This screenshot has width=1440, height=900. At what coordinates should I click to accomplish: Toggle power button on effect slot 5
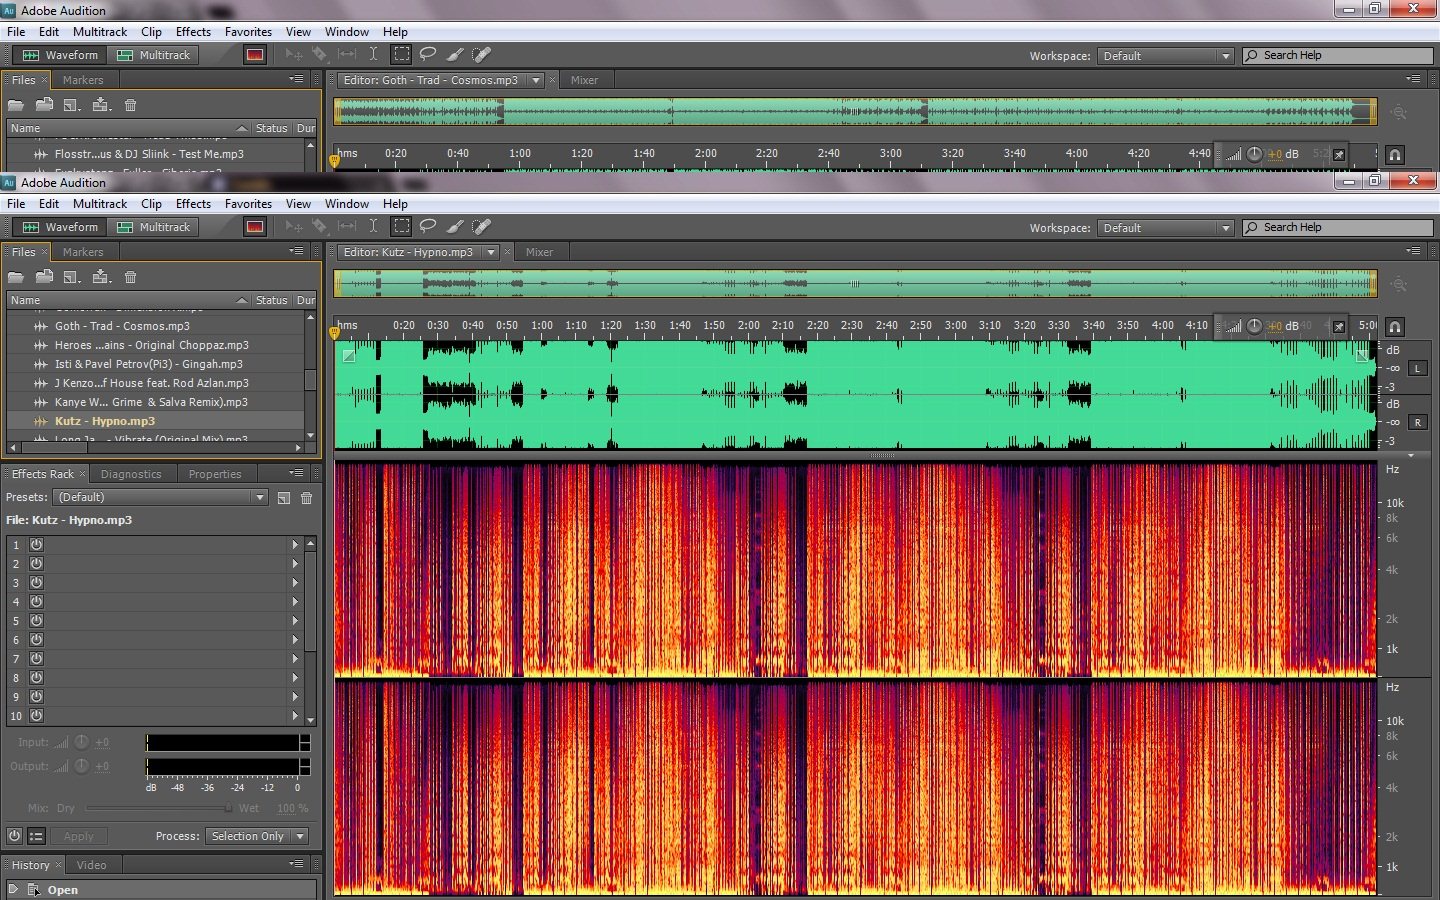pyautogui.click(x=36, y=621)
